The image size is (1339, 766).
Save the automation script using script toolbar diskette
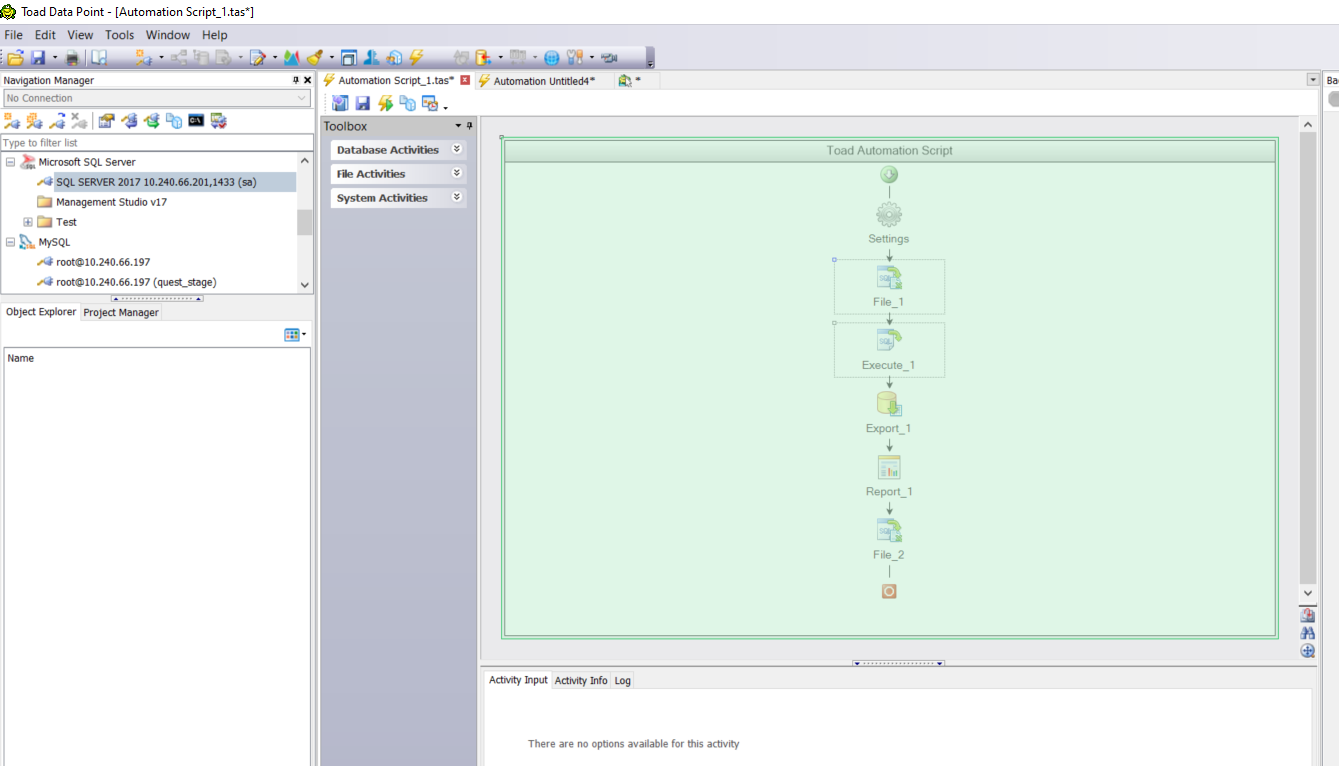click(363, 103)
